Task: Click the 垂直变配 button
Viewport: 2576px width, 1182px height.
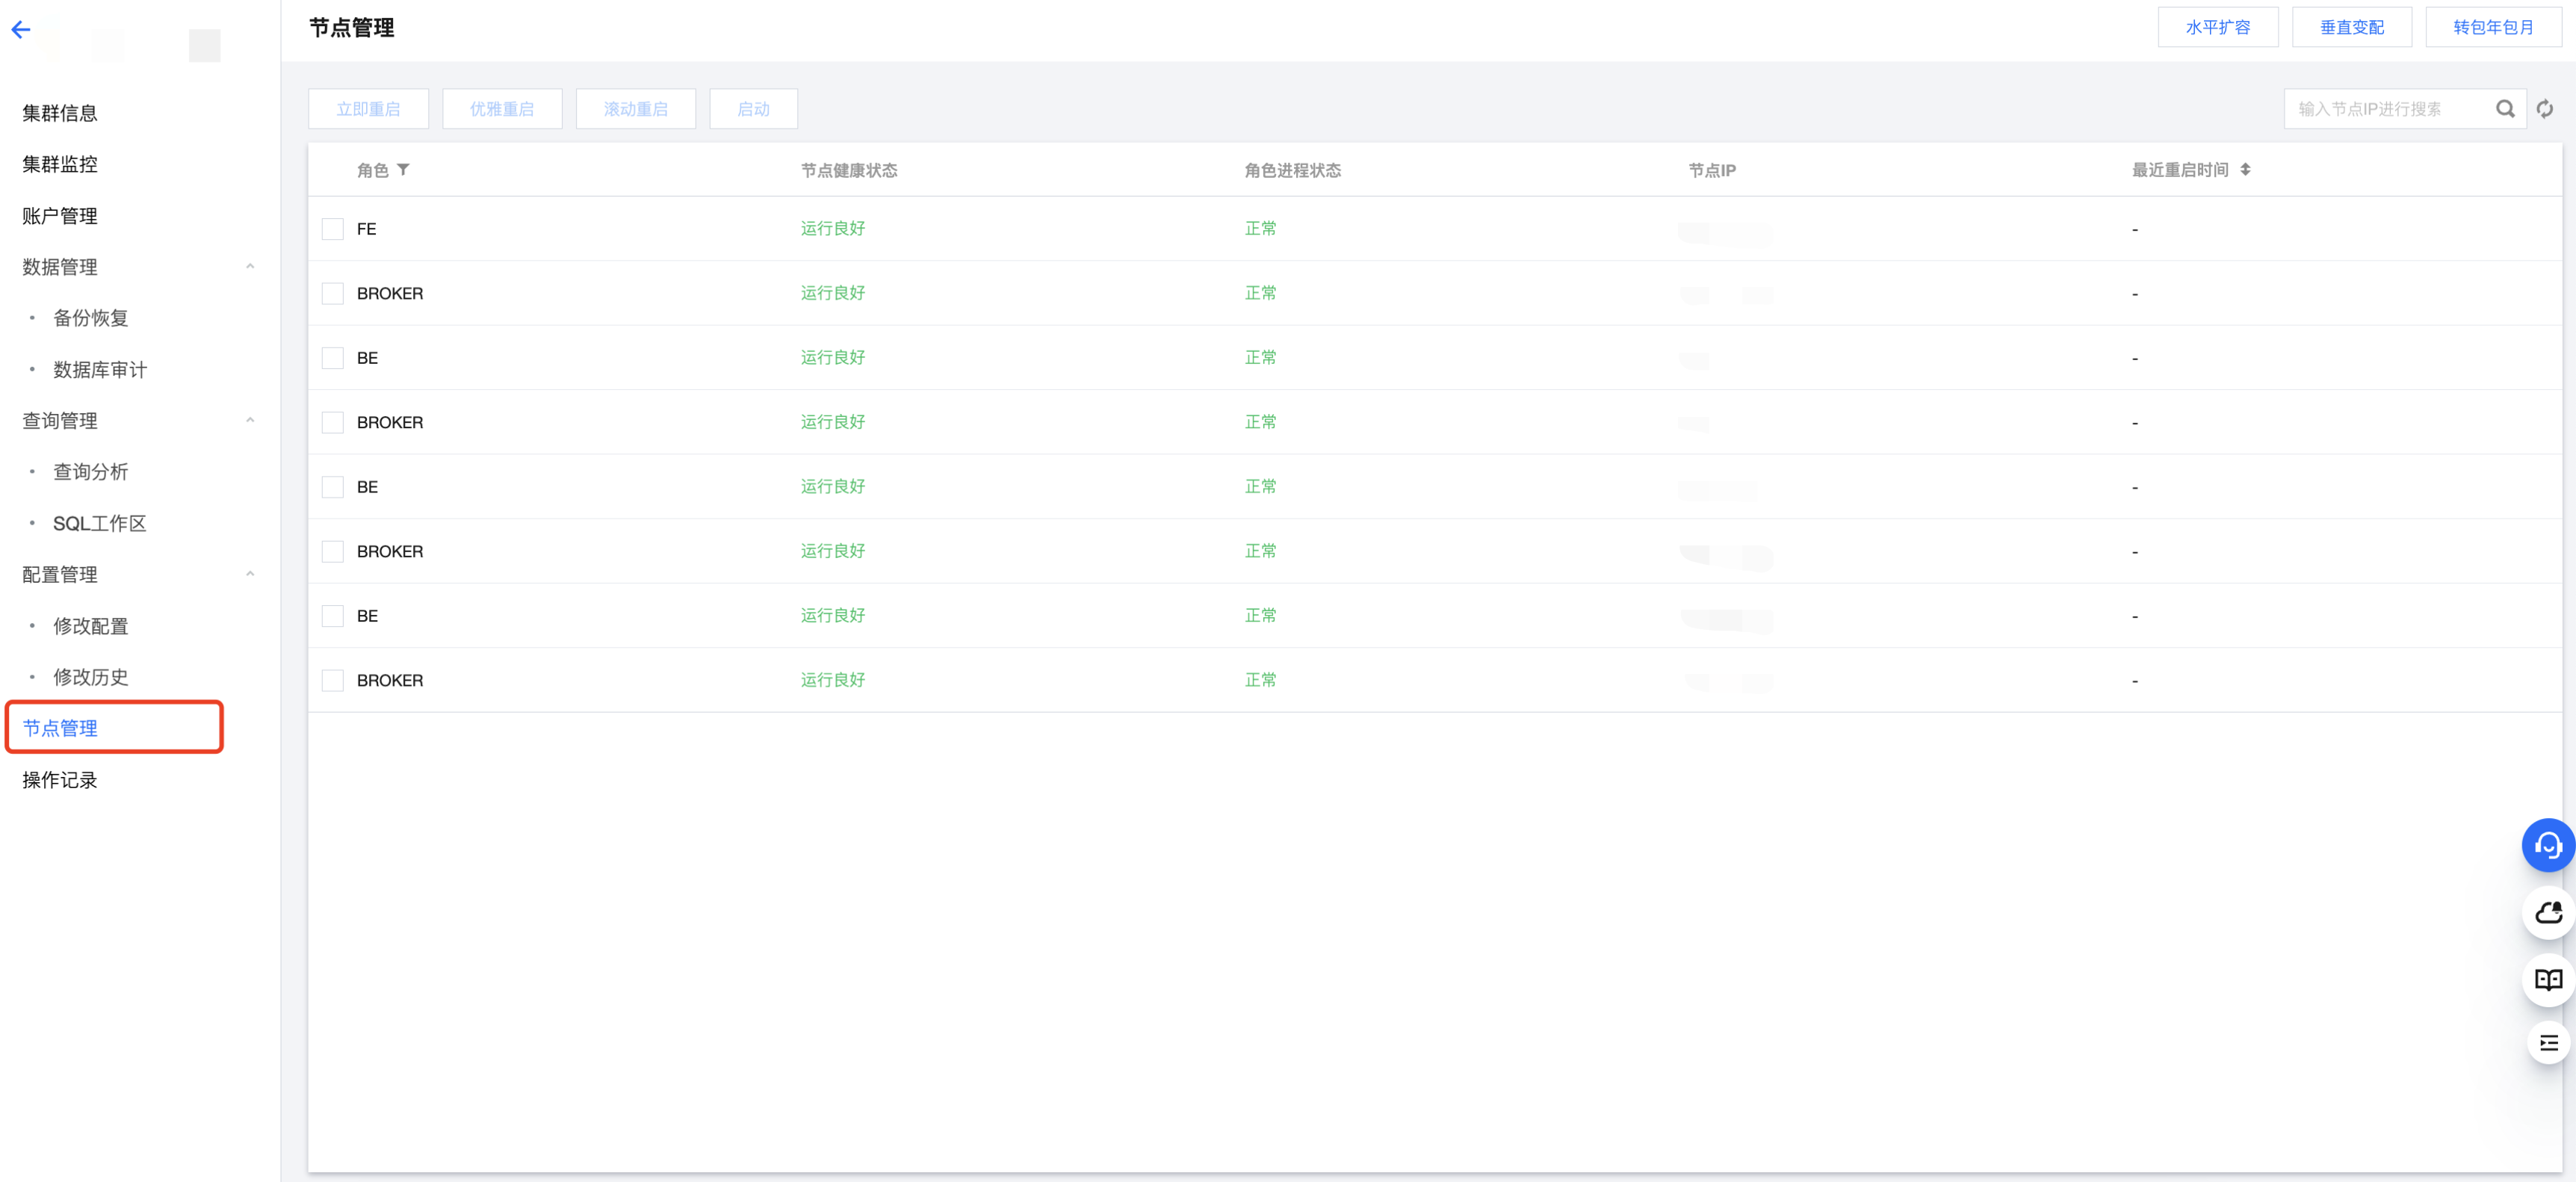Action: click(2351, 27)
